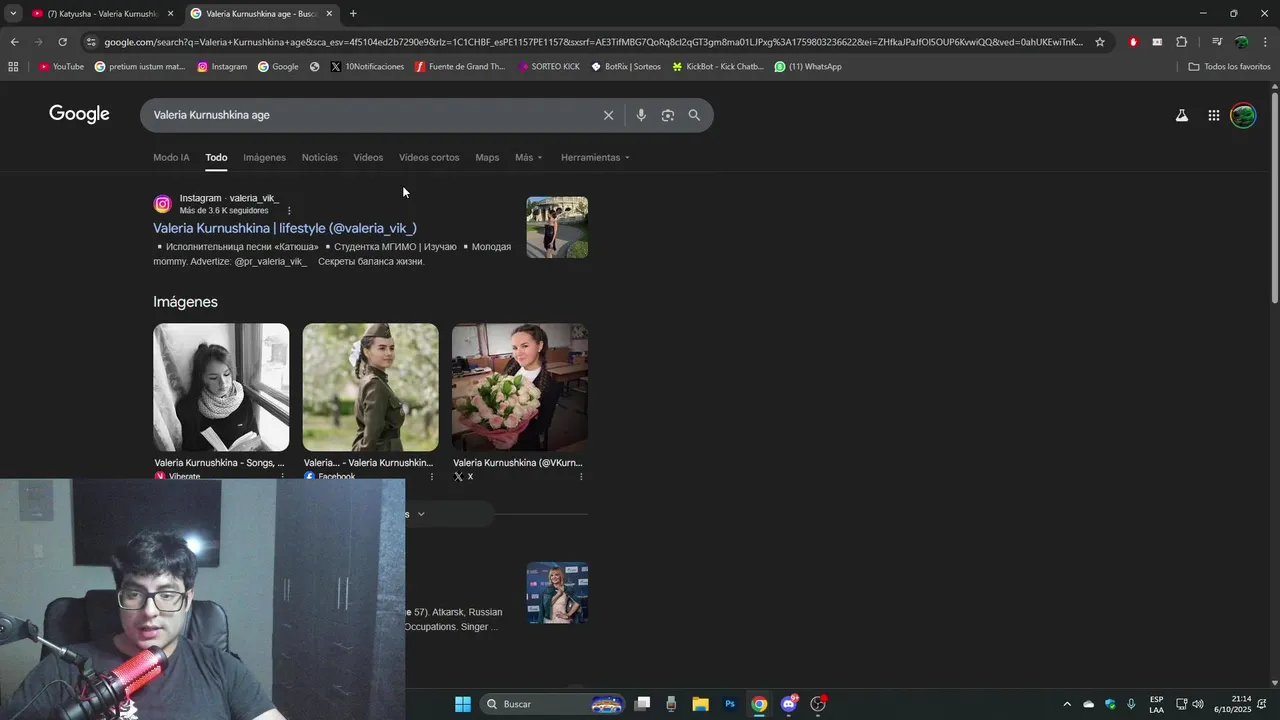1280x720 pixels.
Task: Expand the Más dropdown
Action: coord(528,157)
